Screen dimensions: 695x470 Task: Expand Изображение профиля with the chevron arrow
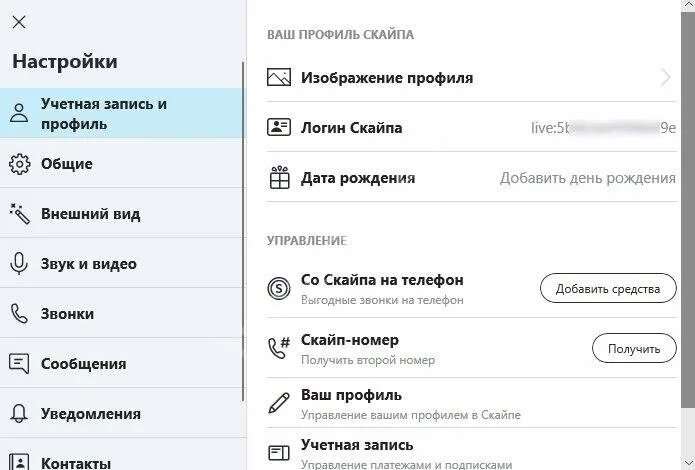[665, 78]
